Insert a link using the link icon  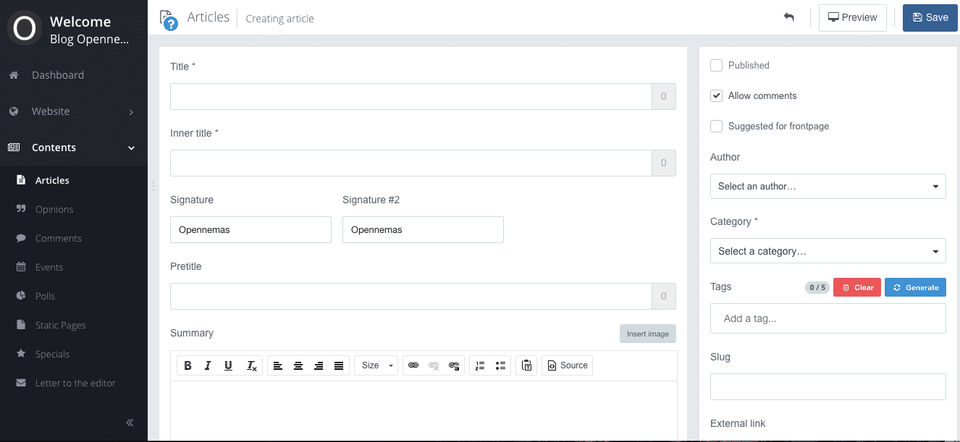point(412,366)
